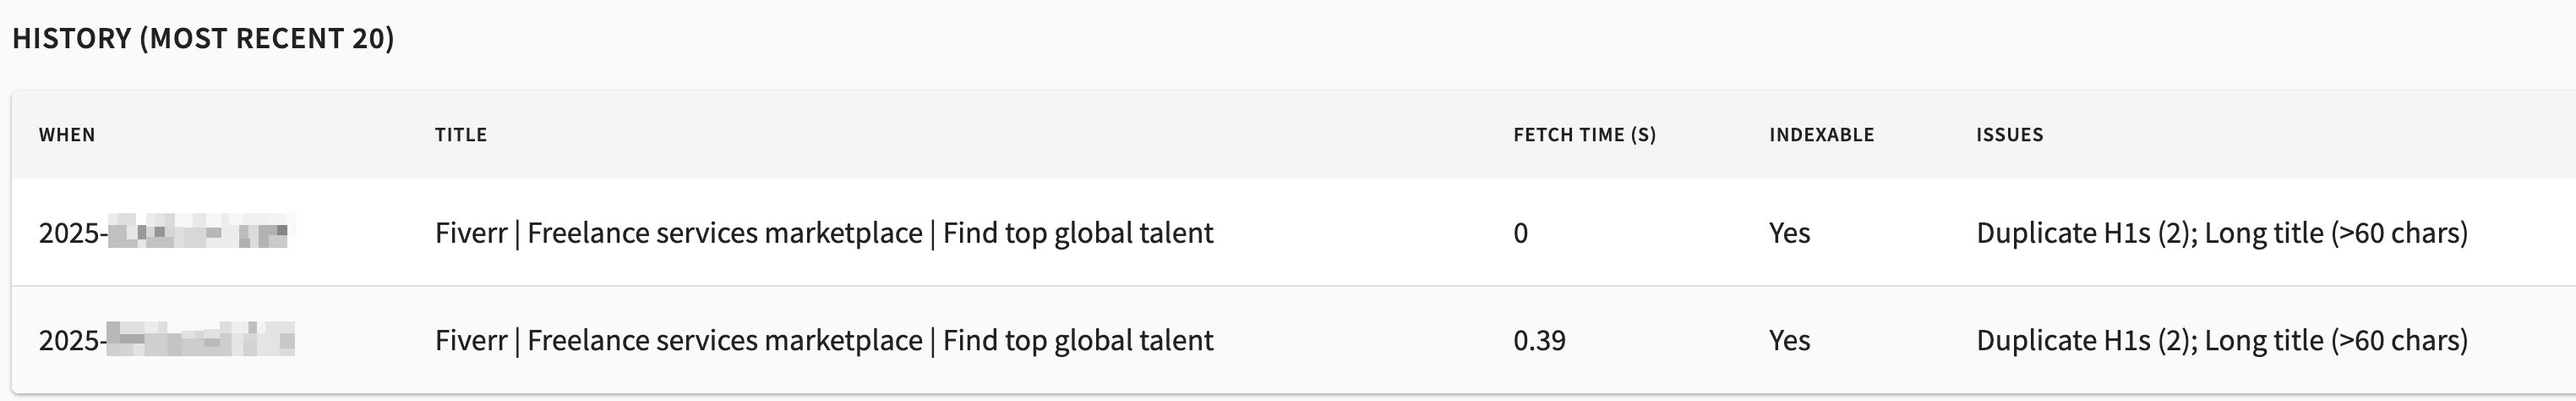Image resolution: width=2576 pixels, height=401 pixels.
Task: Click Long title (>60 chars) in first row
Action: tap(2336, 234)
